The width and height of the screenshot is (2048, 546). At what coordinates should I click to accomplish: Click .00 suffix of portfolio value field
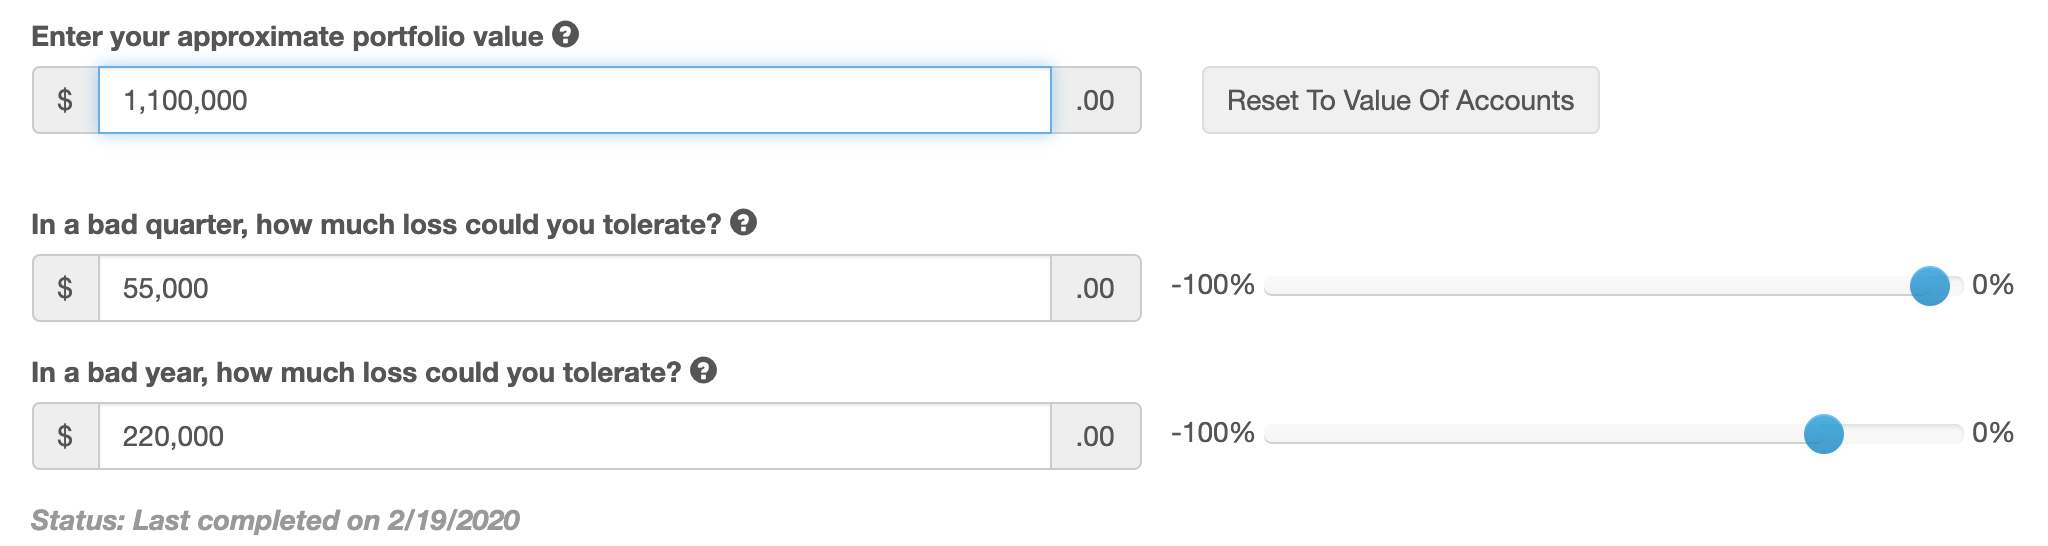1096,100
